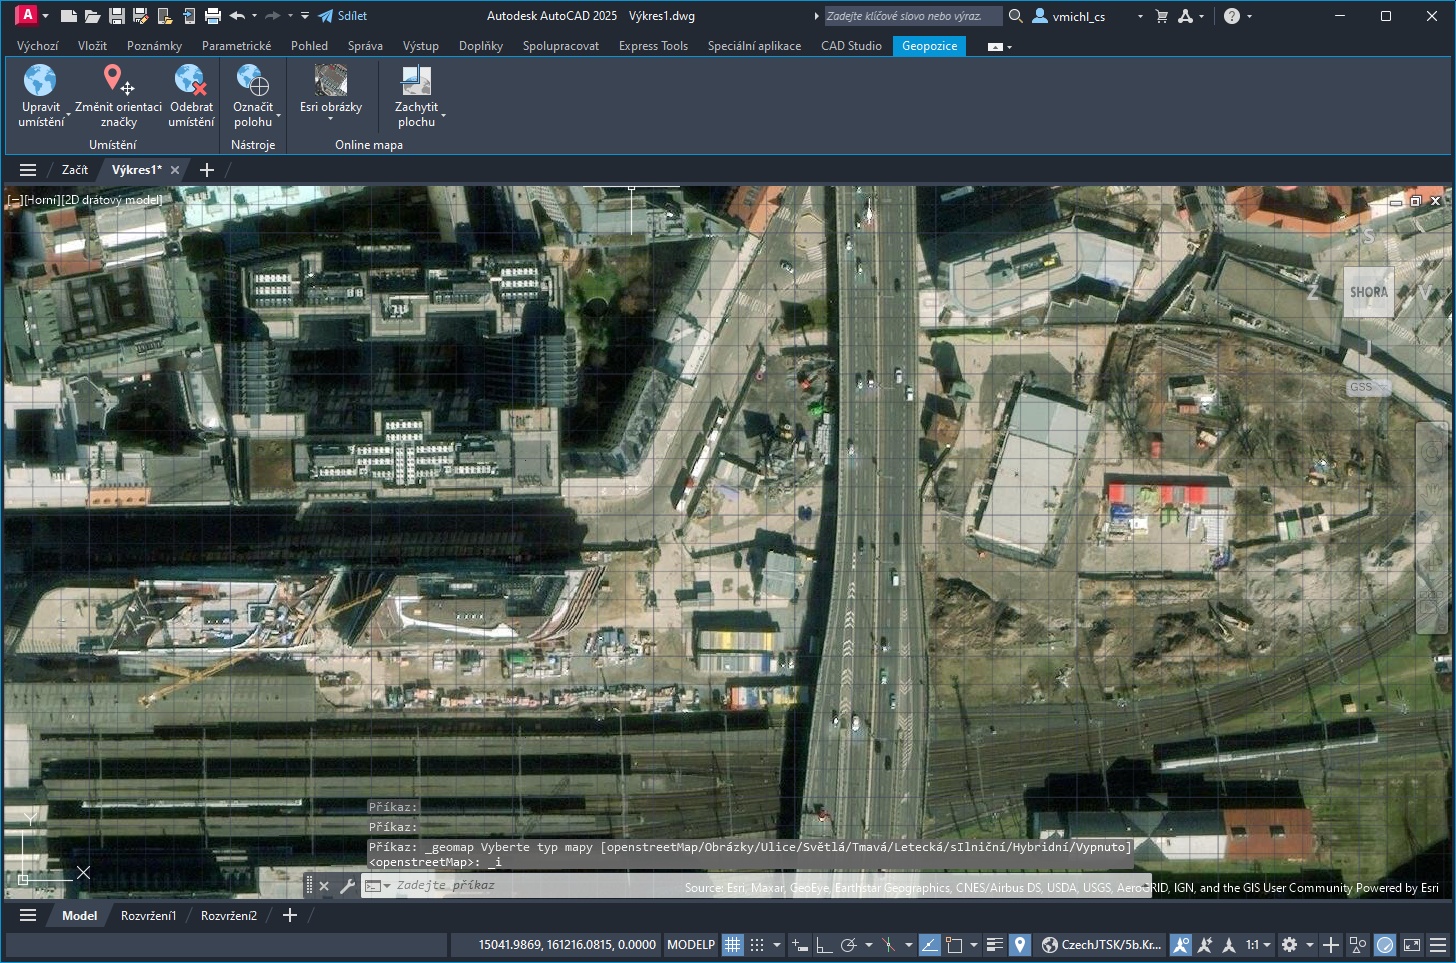Click Zachytit plochu icon

(416, 80)
